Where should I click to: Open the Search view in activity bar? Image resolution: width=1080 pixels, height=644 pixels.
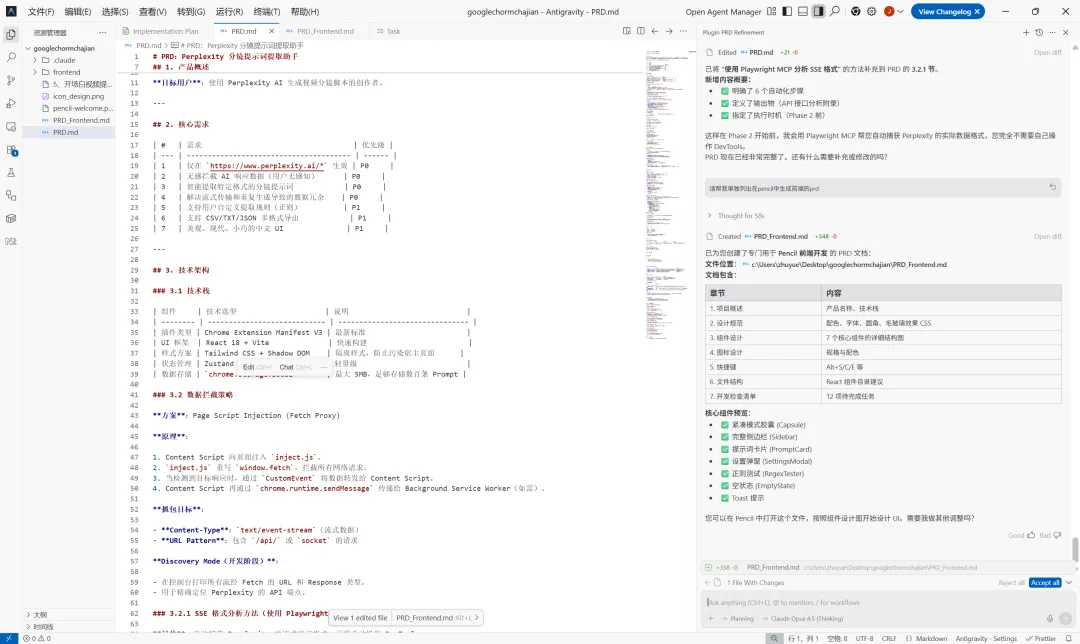[11, 57]
